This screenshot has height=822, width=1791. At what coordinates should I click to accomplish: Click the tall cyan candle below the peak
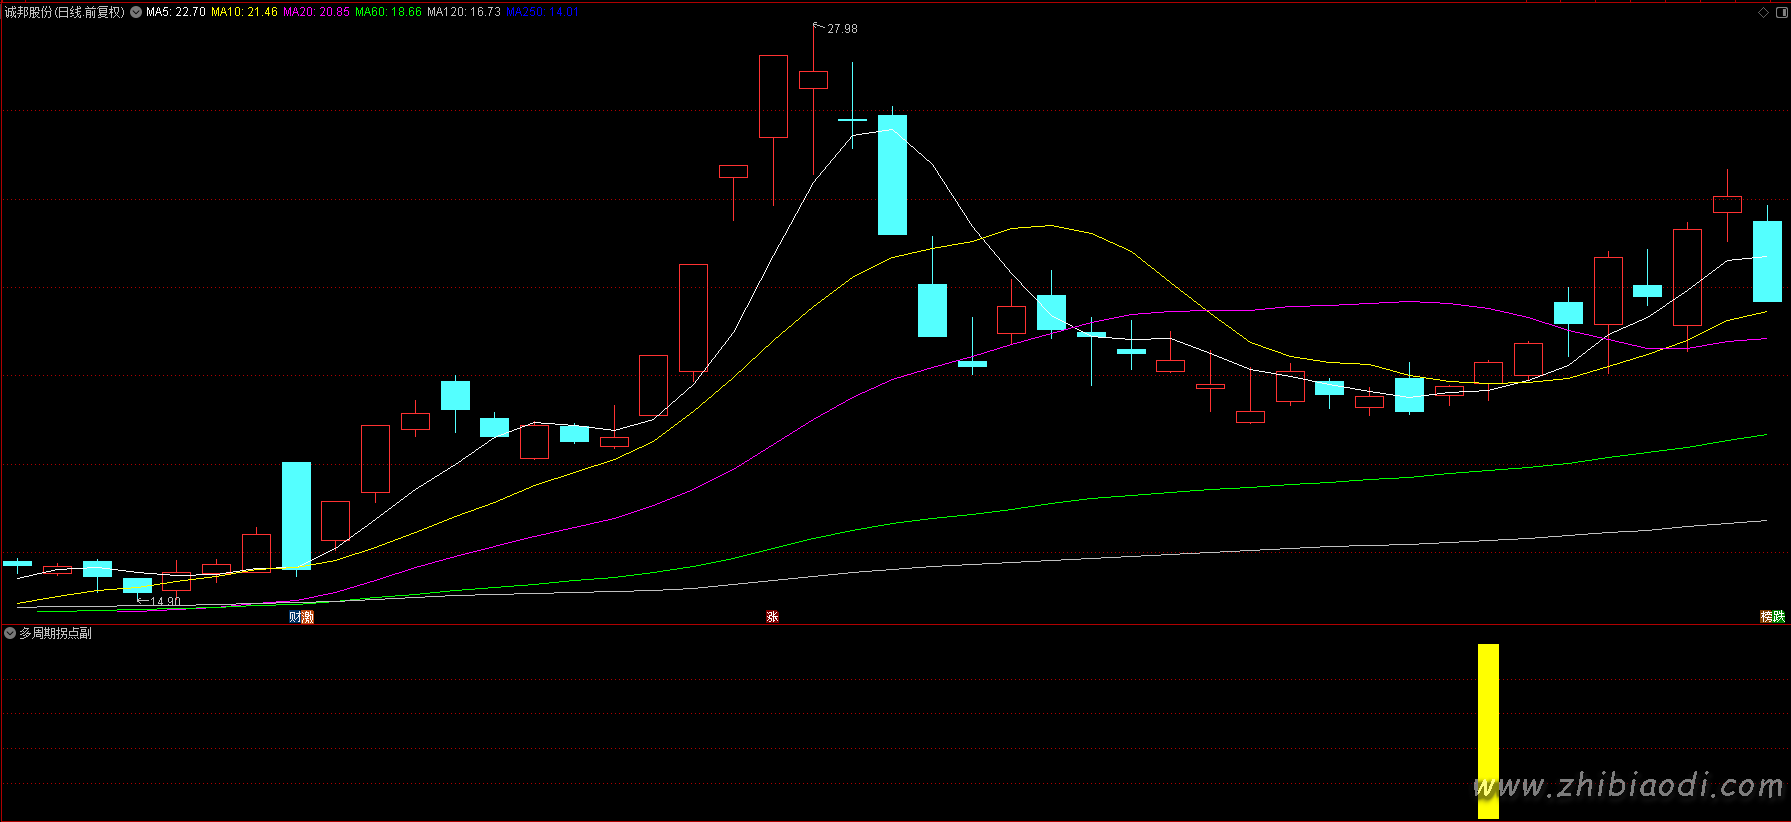pyautogui.click(x=892, y=175)
